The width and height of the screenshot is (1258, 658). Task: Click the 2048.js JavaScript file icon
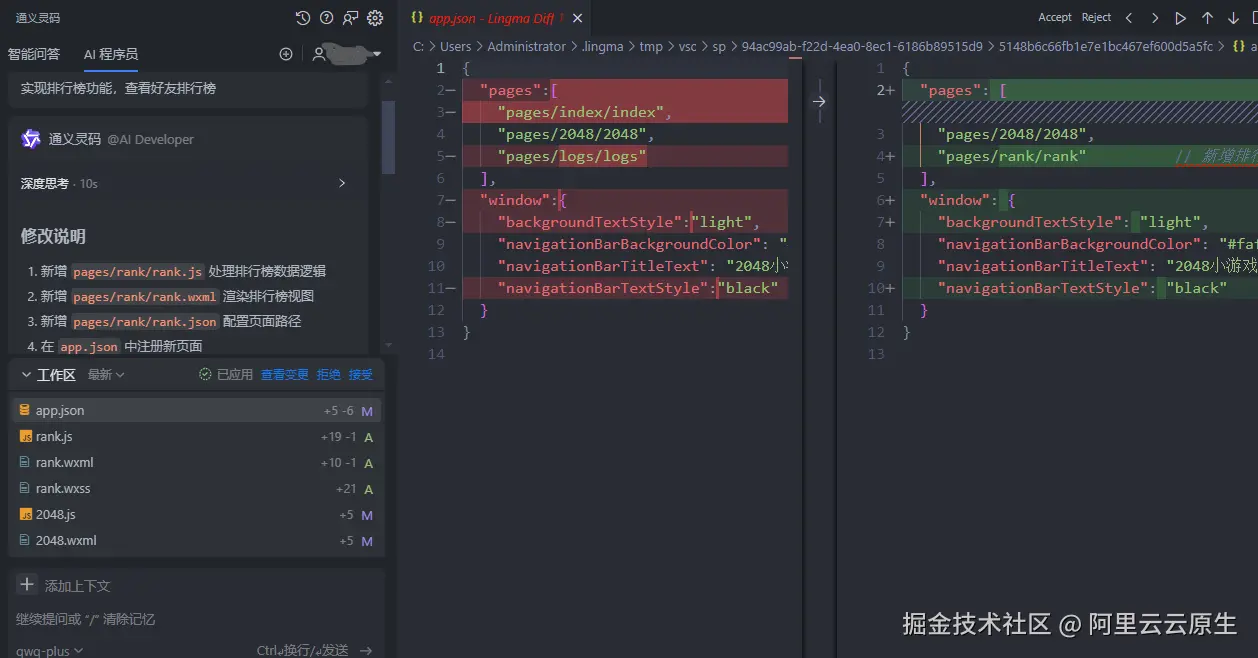click(26, 514)
